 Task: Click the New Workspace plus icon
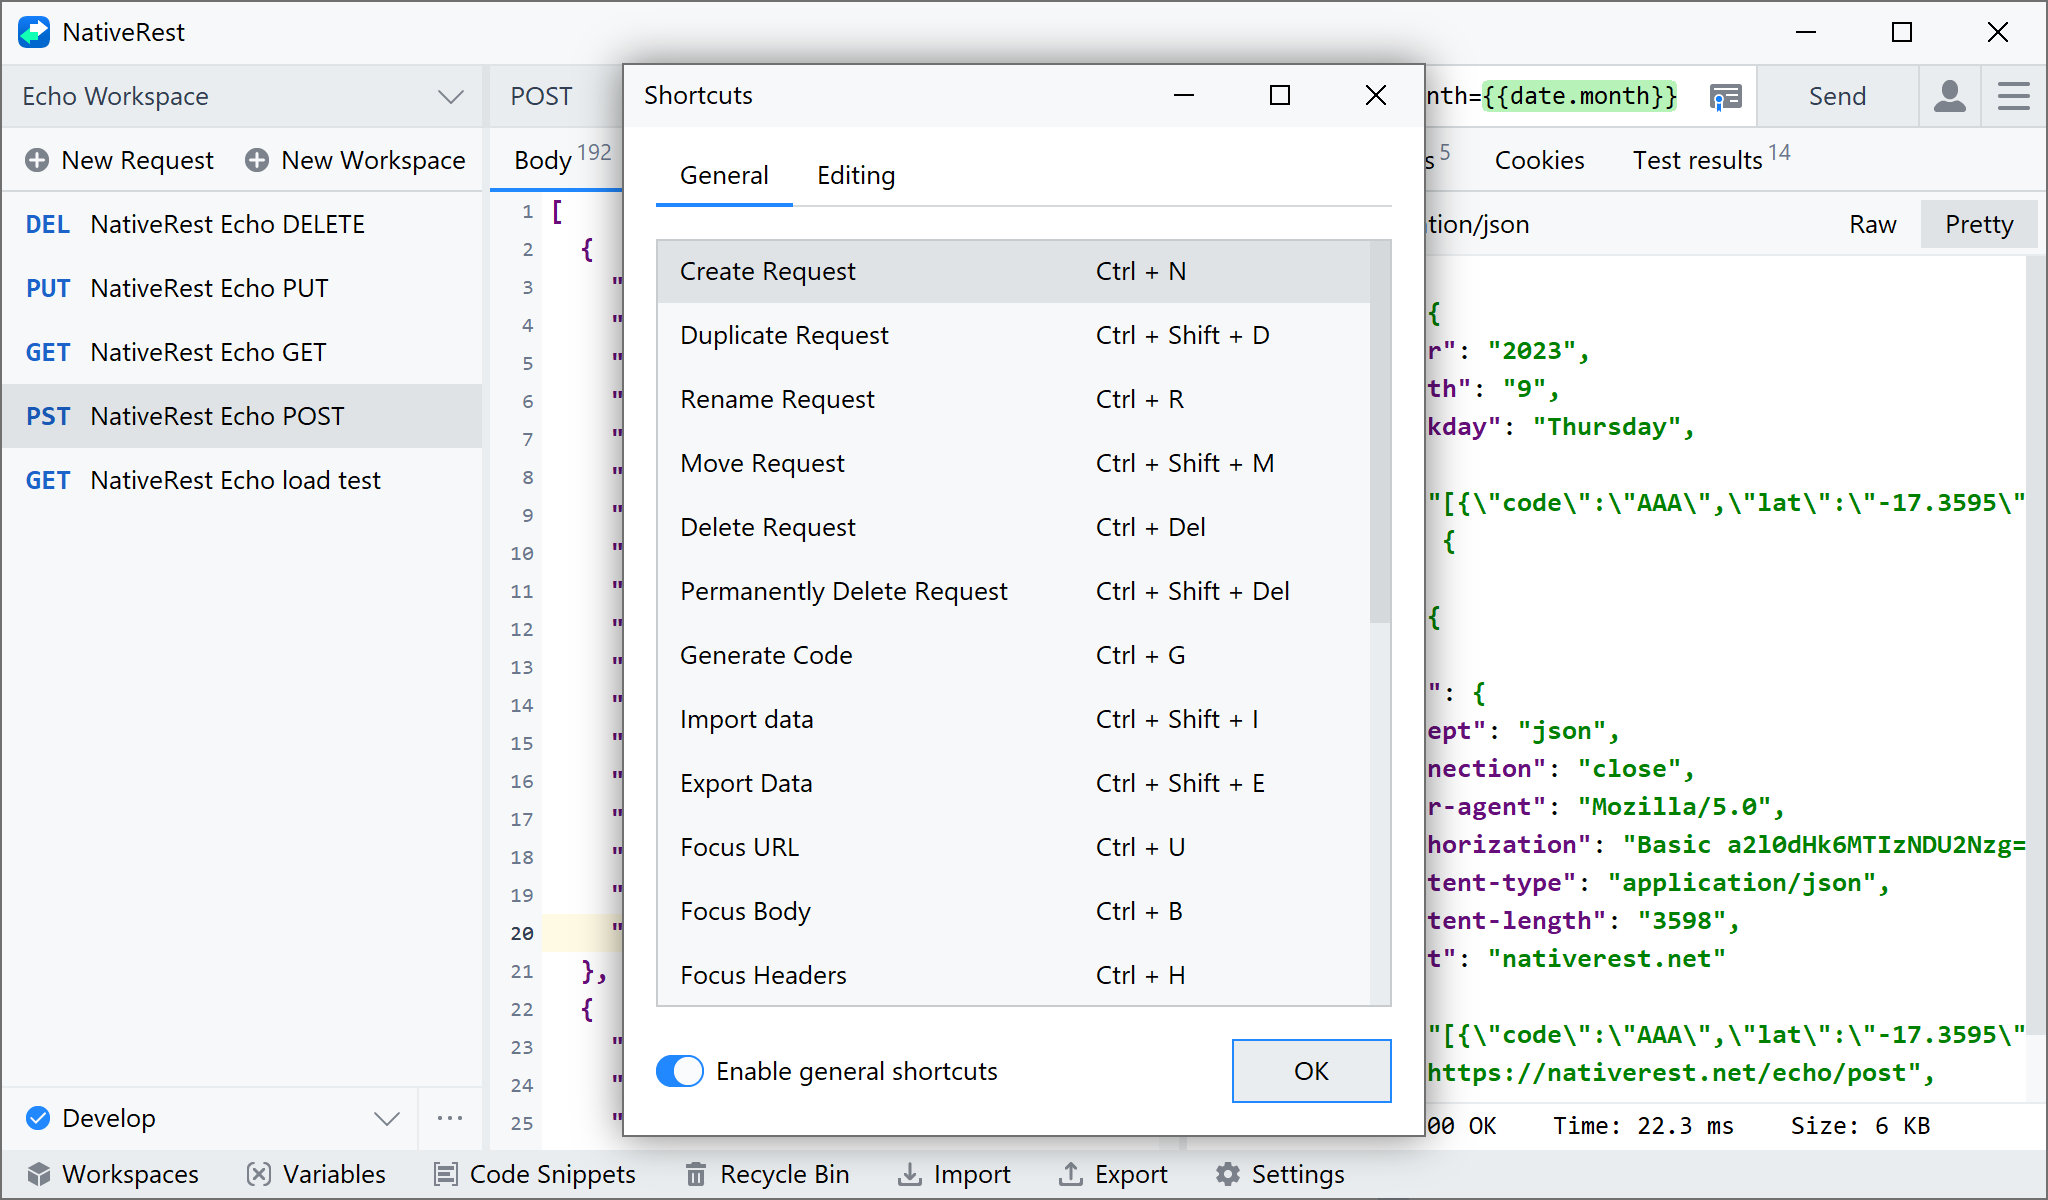257,160
